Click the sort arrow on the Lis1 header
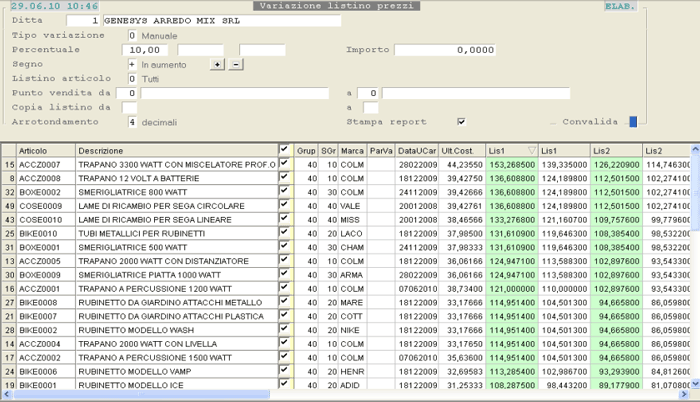The width and height of the screenshot is (700, 402). pyautogui.click(x=531, y=150)
